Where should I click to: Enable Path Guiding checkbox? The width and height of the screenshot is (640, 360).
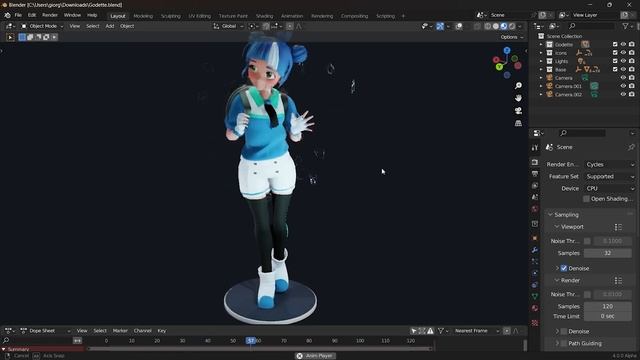pyautogui.click(x=564, y=343)
